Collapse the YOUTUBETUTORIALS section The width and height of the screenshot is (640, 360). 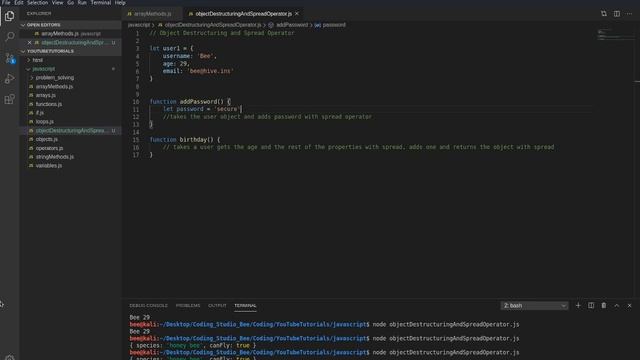50,51
